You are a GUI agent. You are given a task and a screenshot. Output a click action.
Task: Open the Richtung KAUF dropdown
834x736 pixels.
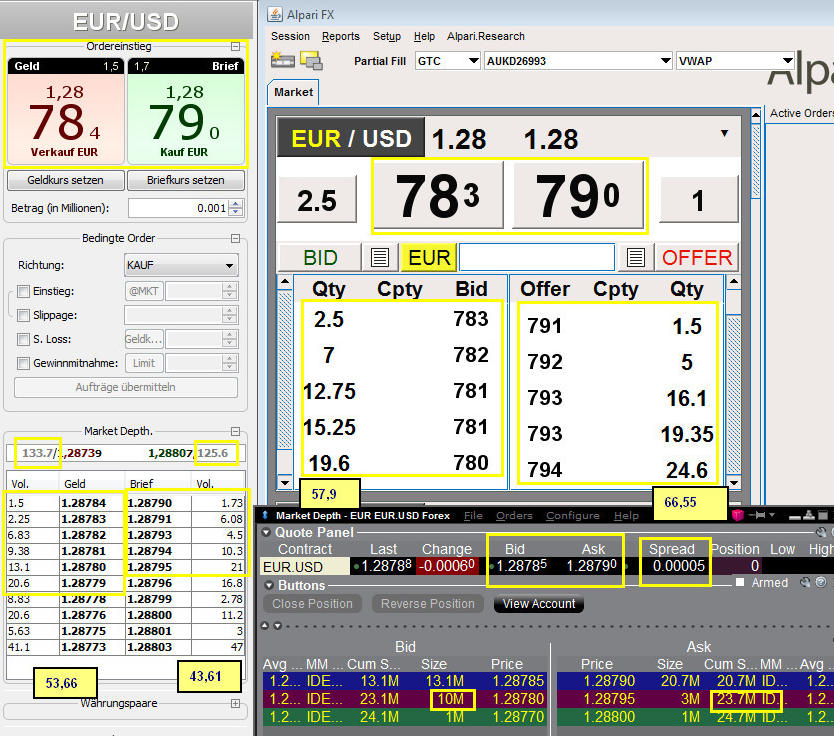(x=180, y=266)
